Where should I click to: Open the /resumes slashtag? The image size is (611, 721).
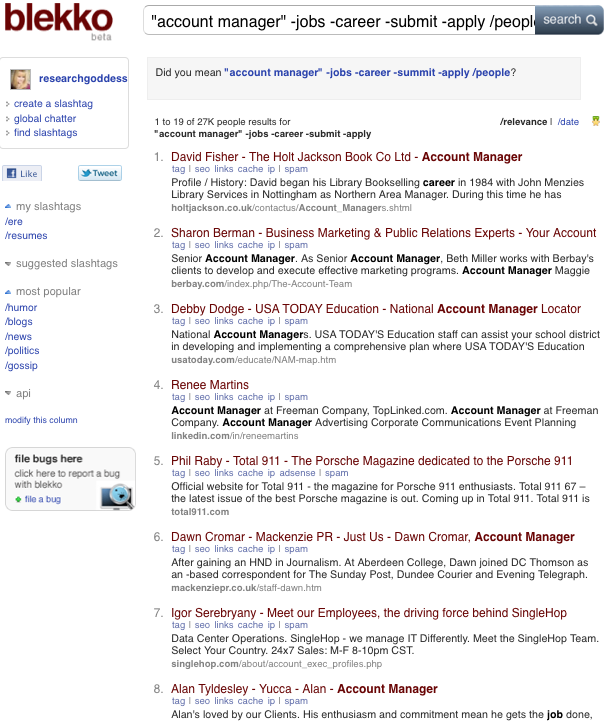[26, 235]
